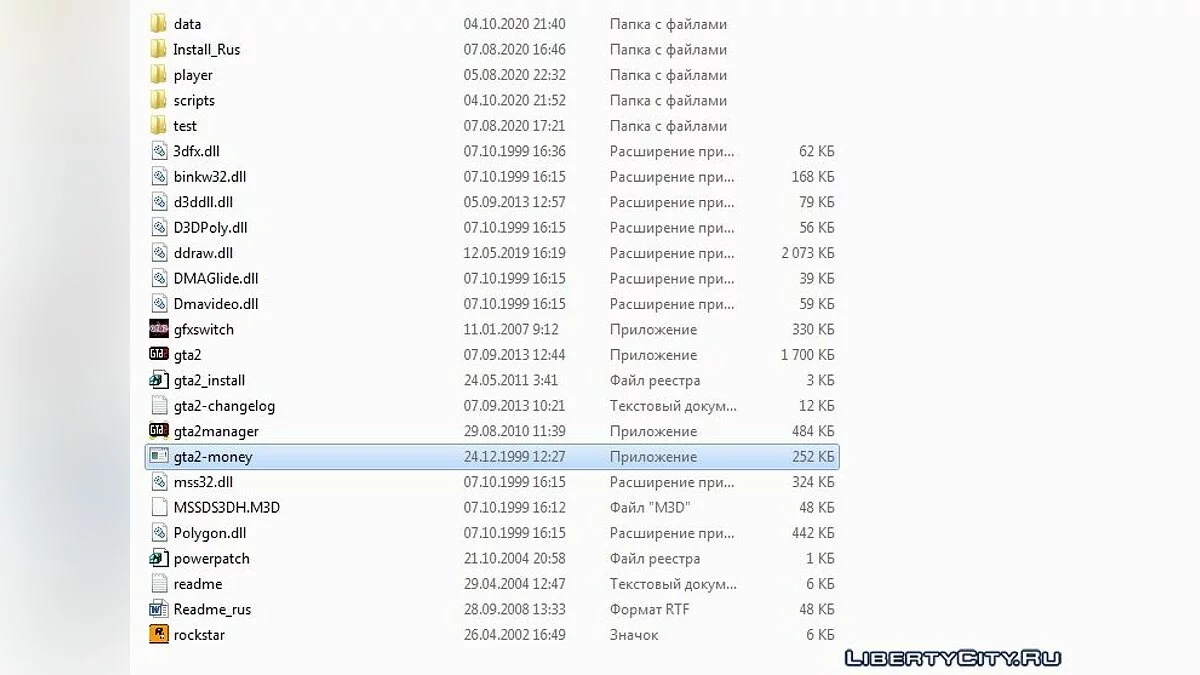The image size is (1200, 675).
Task: Click the player folder's modified date
Action: point(514,75)
